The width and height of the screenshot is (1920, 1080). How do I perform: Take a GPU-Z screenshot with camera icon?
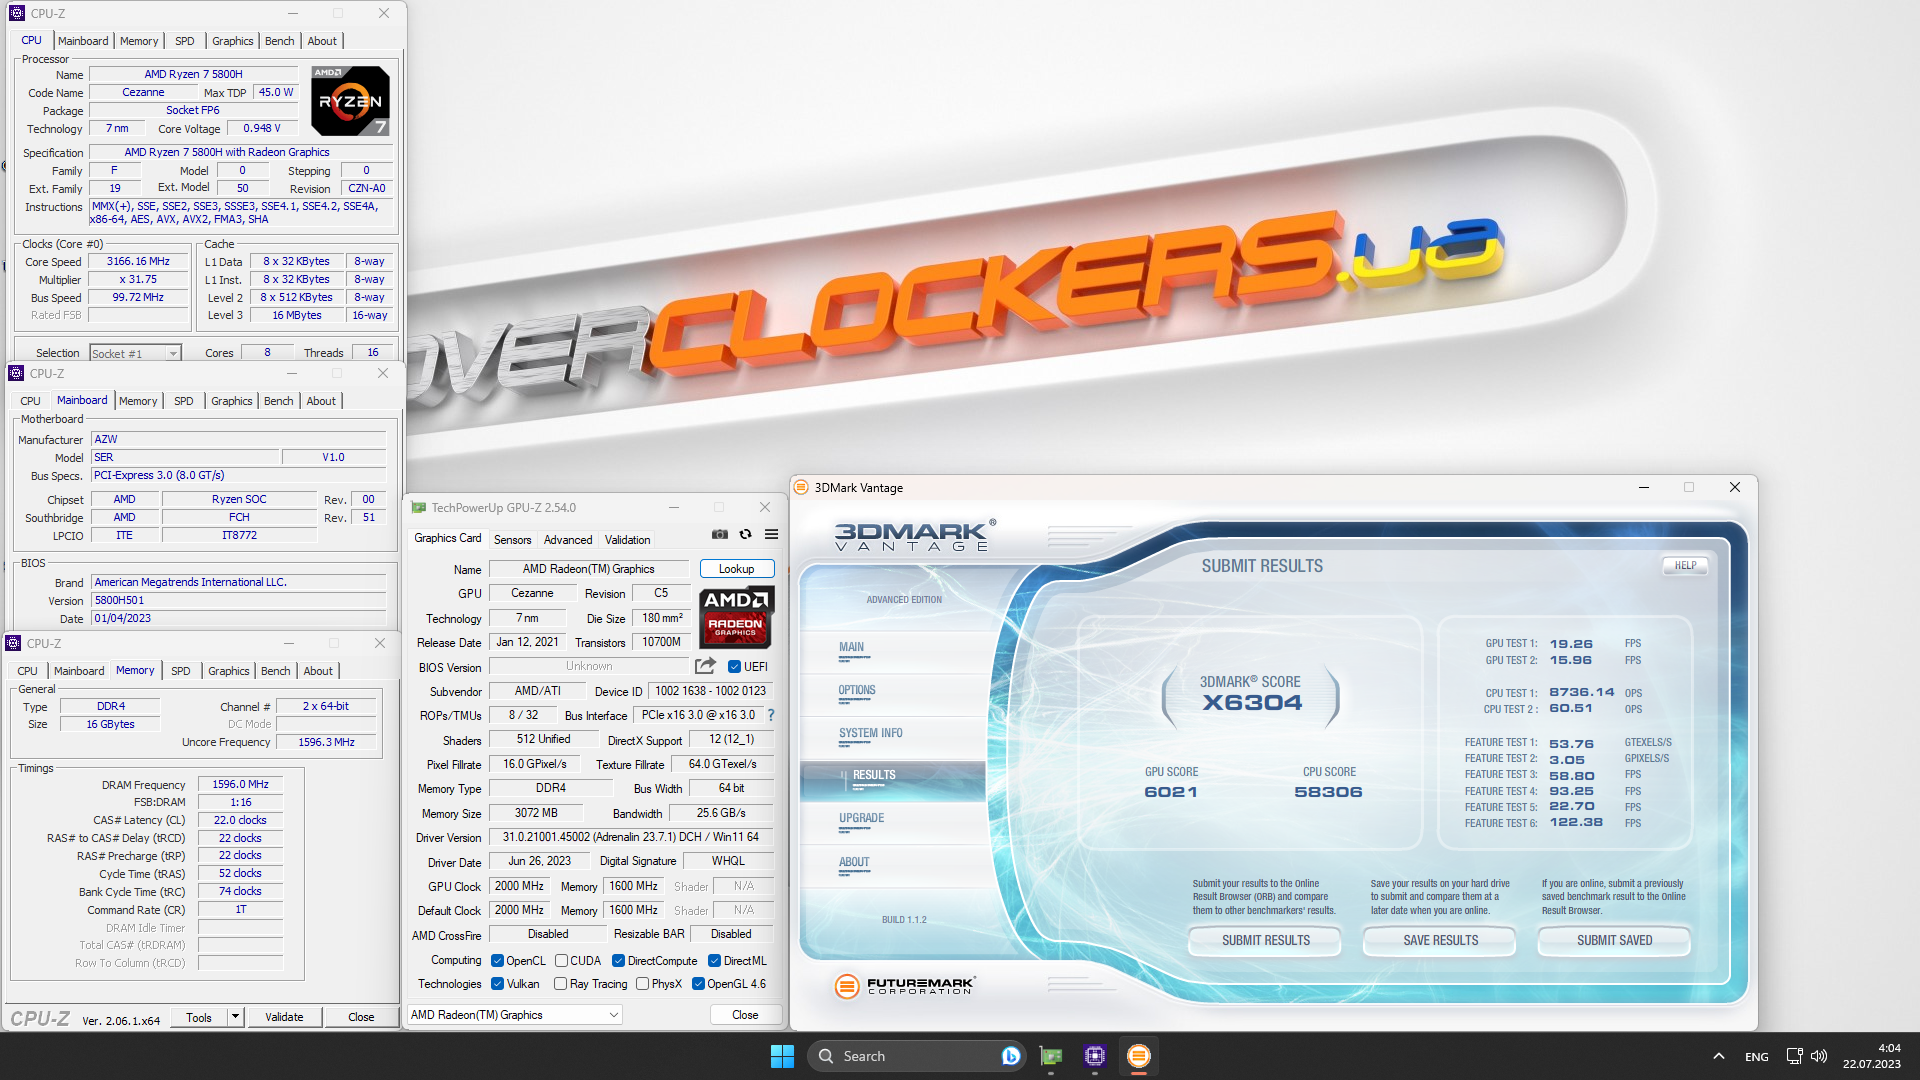click(720, 534)
